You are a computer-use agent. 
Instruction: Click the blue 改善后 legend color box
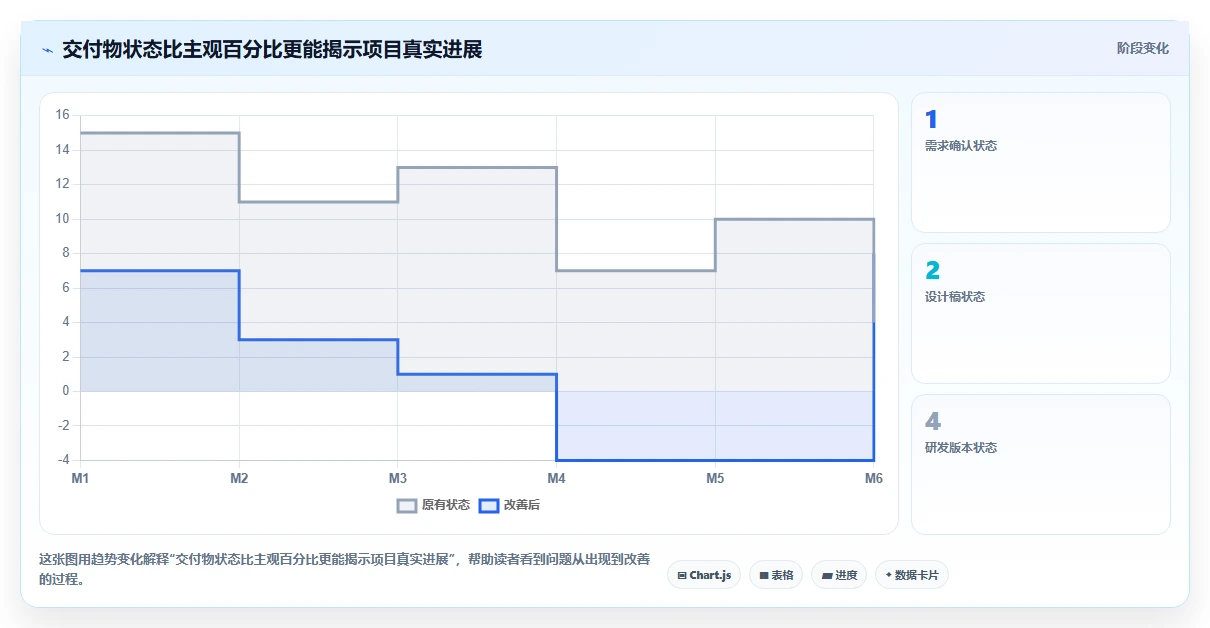(489, 506)
